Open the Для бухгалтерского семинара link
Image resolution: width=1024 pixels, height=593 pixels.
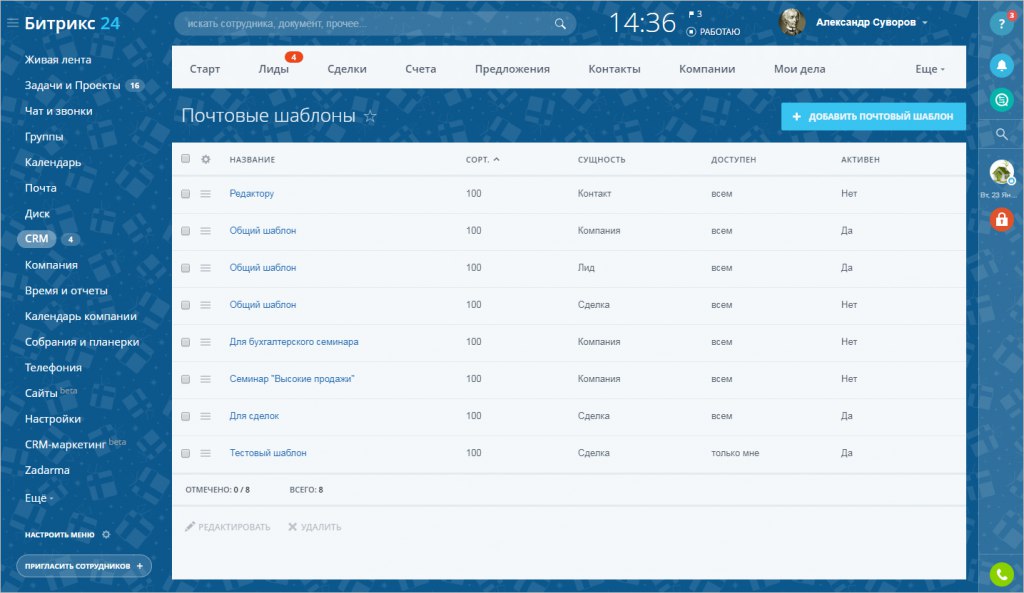293,342
